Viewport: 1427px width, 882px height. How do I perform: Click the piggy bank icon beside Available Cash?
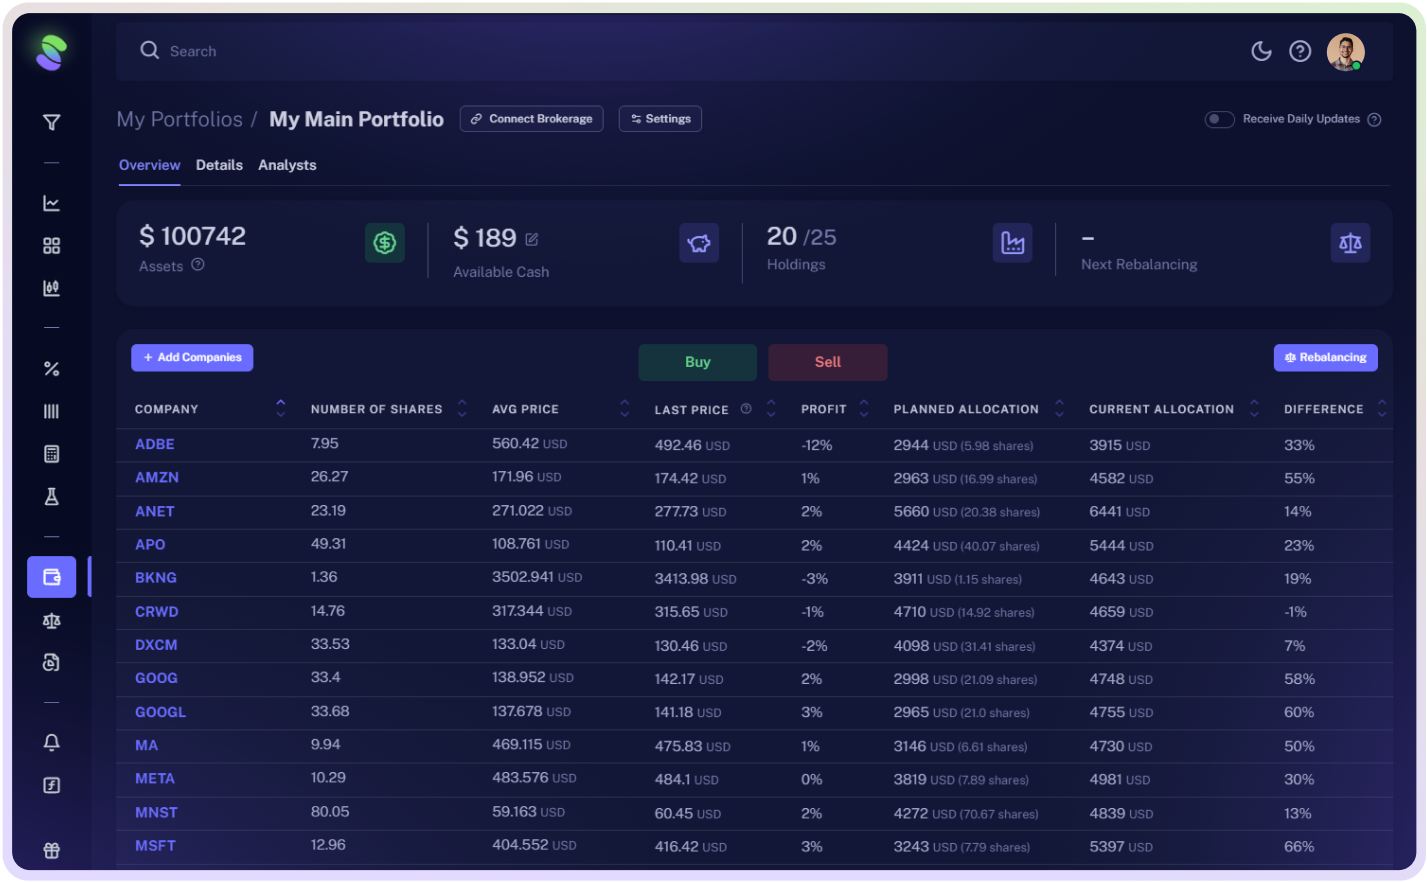pos(698,242)
